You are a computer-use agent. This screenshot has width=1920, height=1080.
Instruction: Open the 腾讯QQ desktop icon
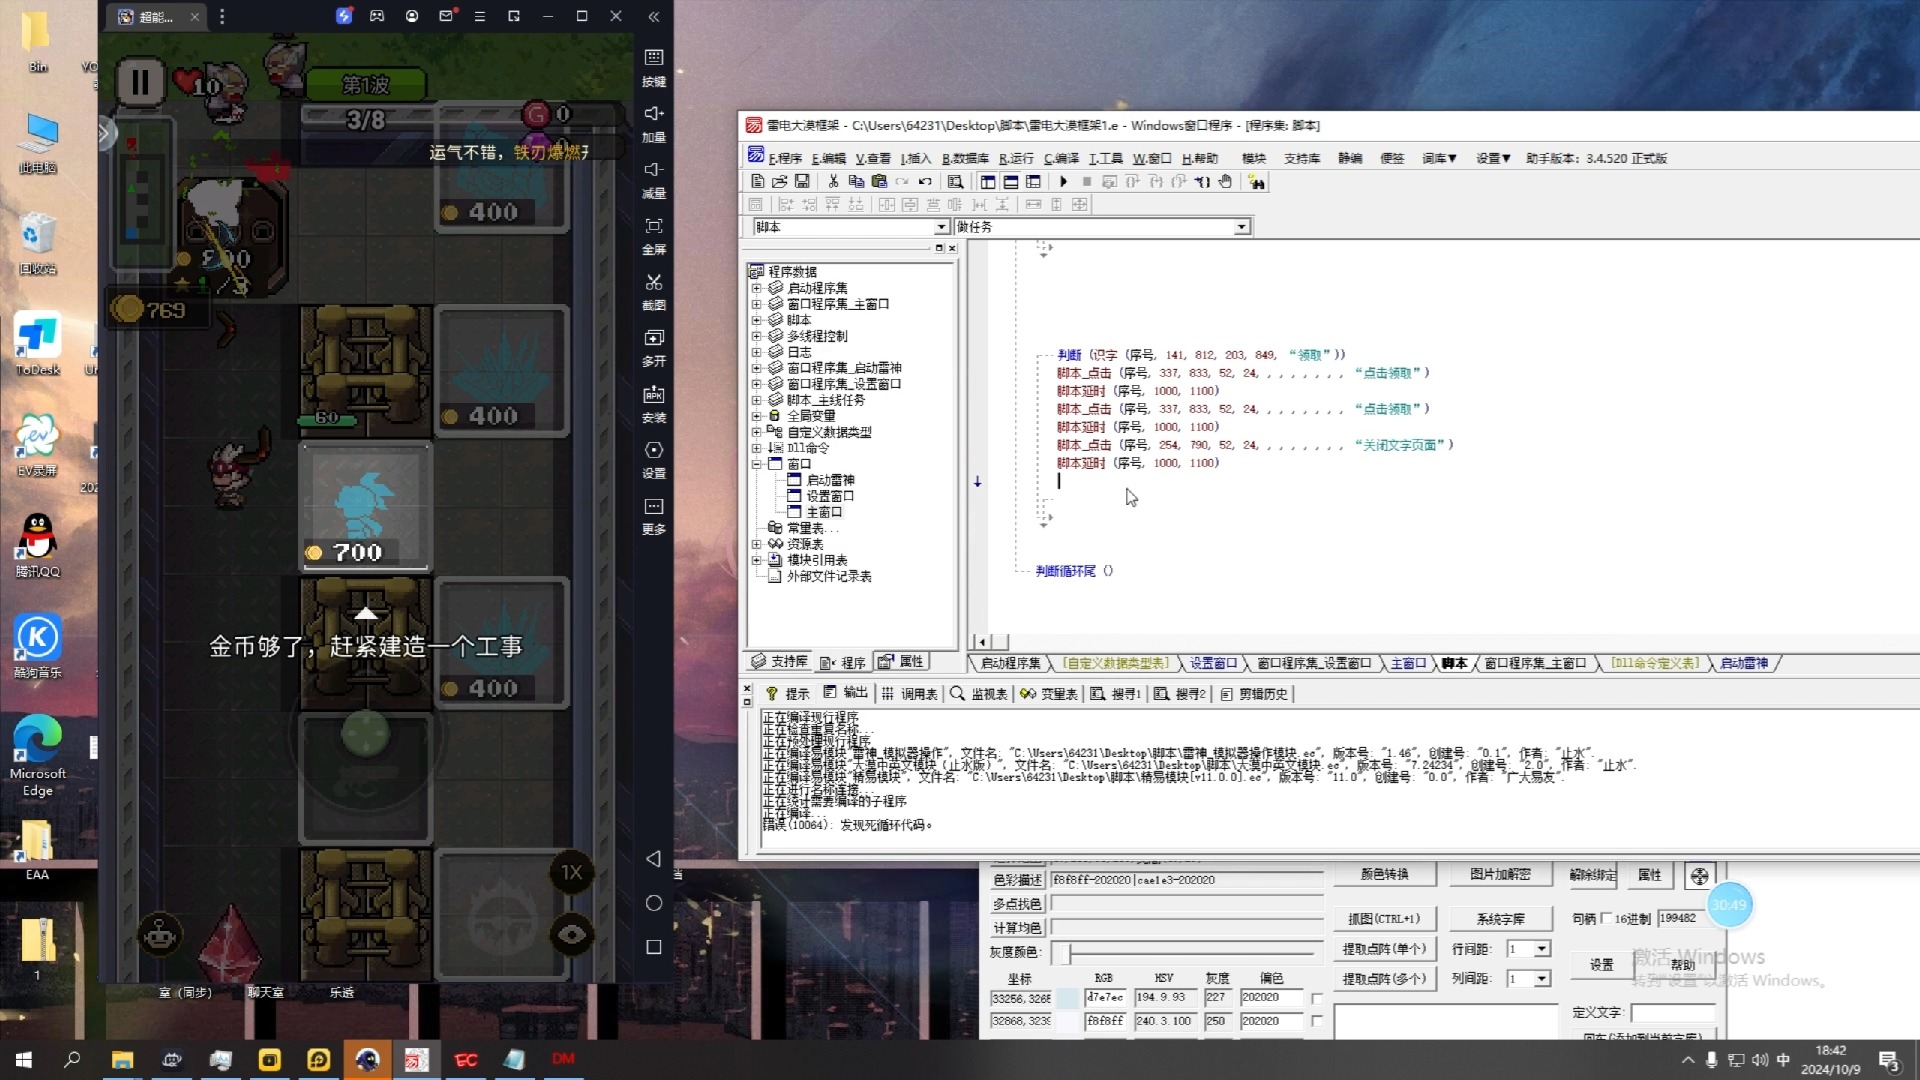[37, 545]
